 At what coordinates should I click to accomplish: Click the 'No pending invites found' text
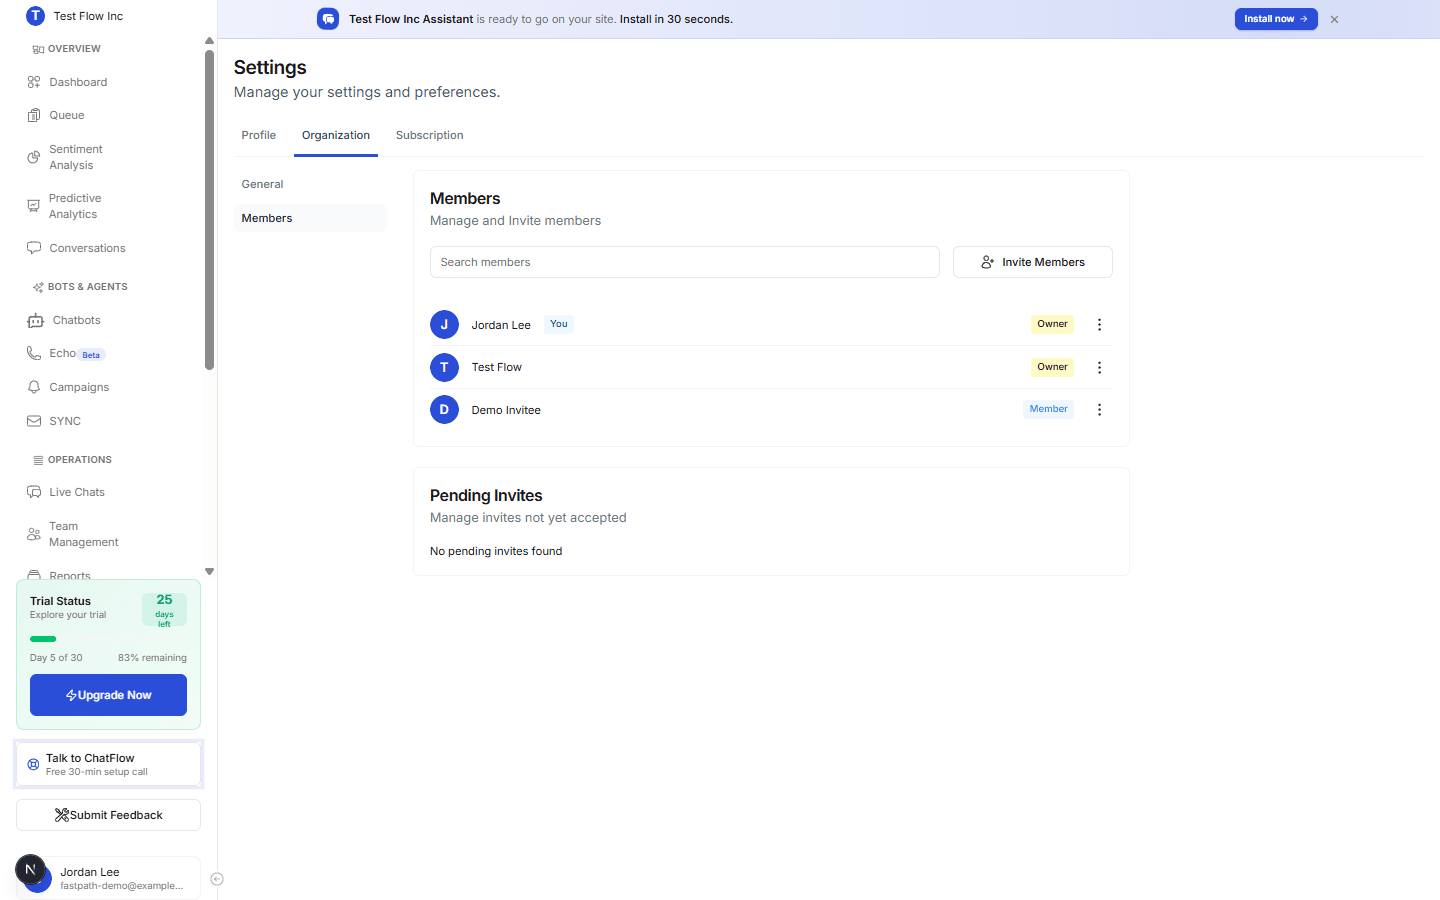point(496,551)
